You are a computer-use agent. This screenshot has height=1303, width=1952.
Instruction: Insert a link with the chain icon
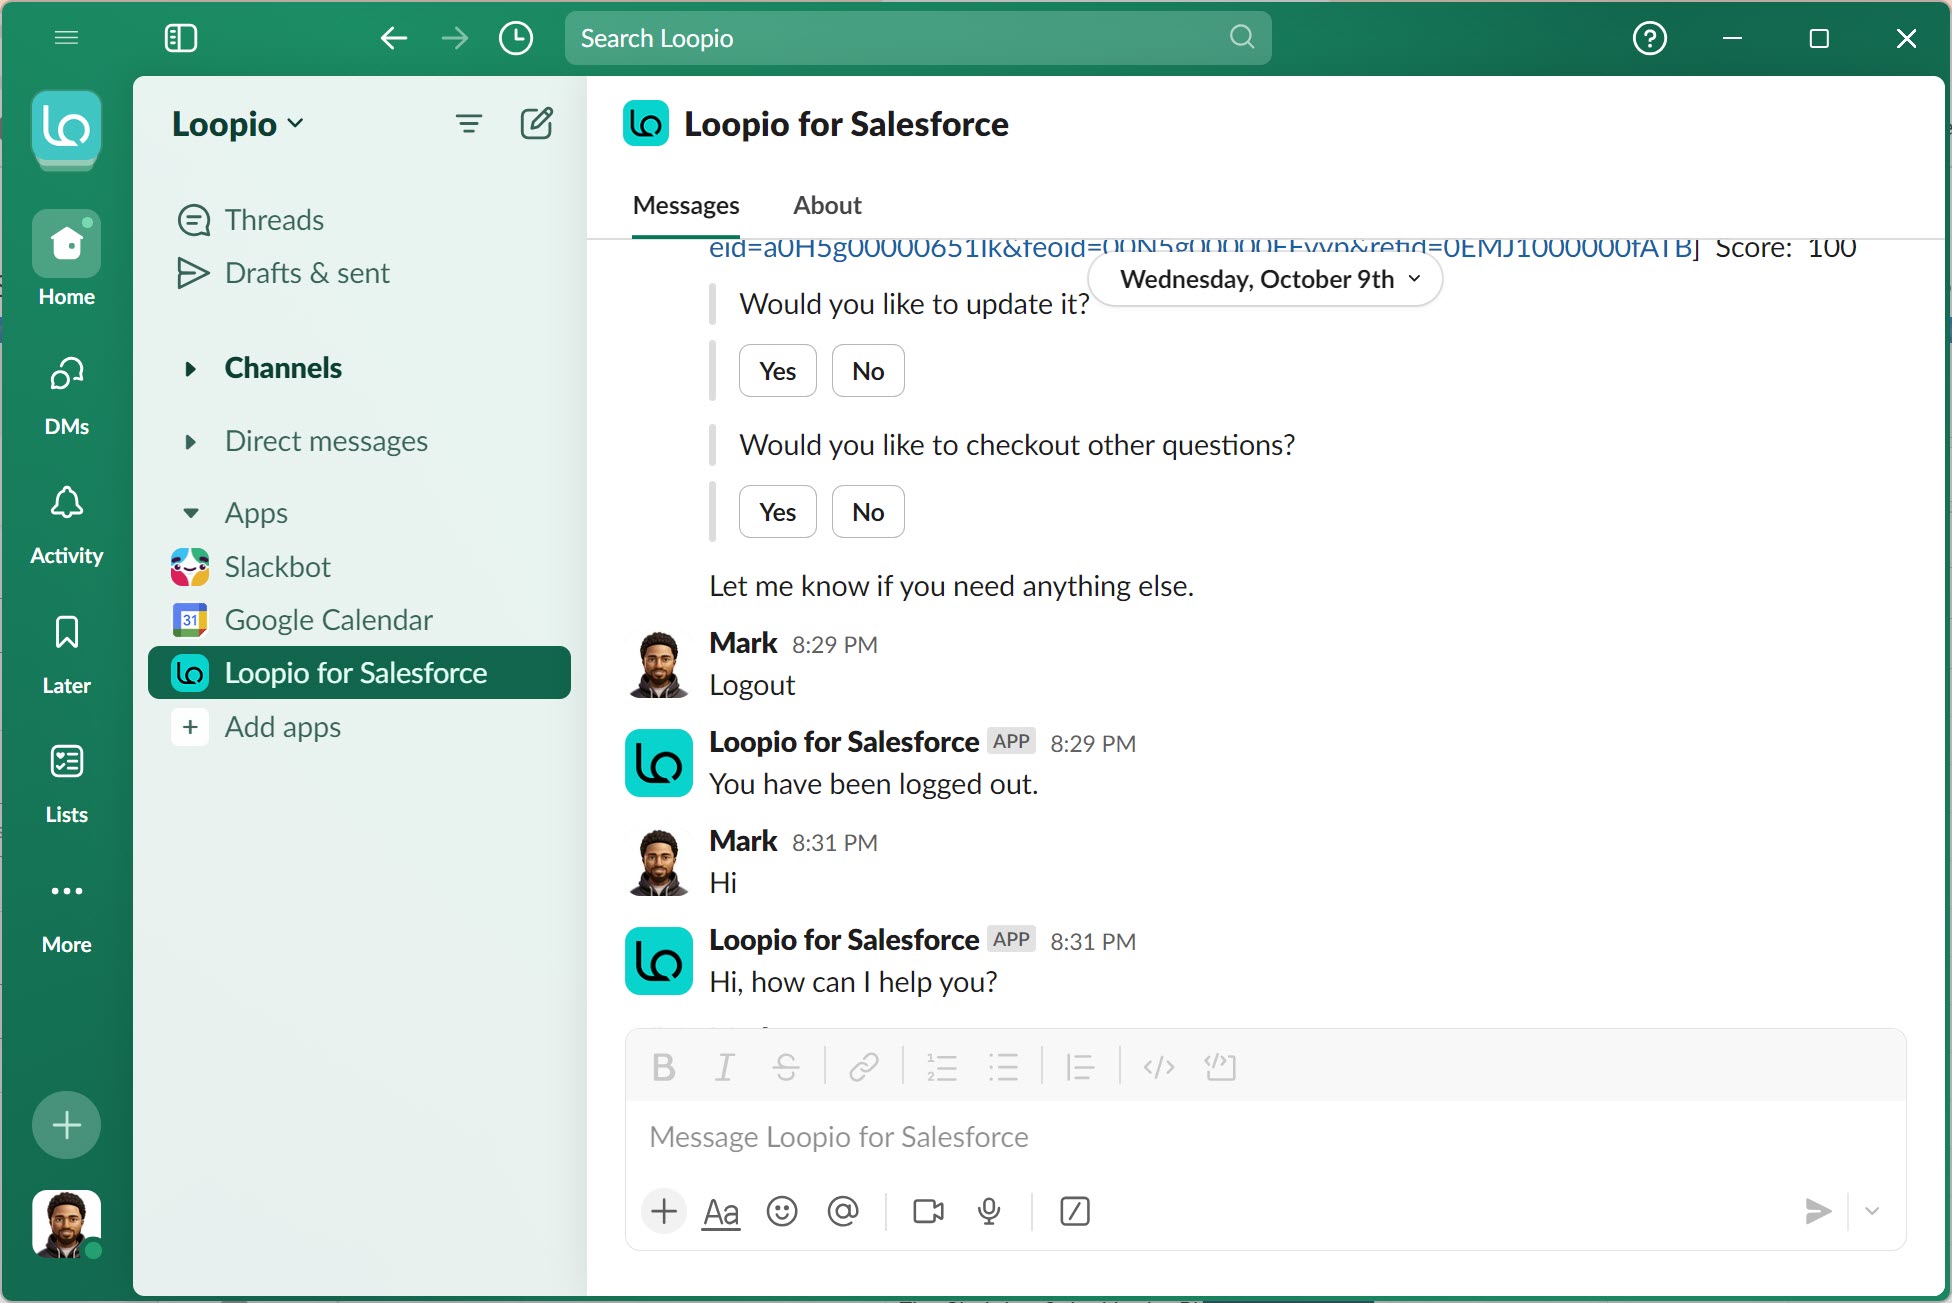[864, 1068]
